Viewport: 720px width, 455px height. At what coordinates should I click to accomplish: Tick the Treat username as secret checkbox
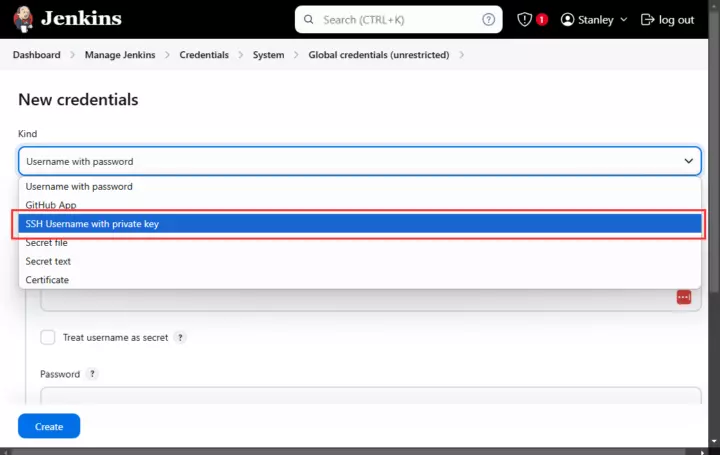point(48,337)
